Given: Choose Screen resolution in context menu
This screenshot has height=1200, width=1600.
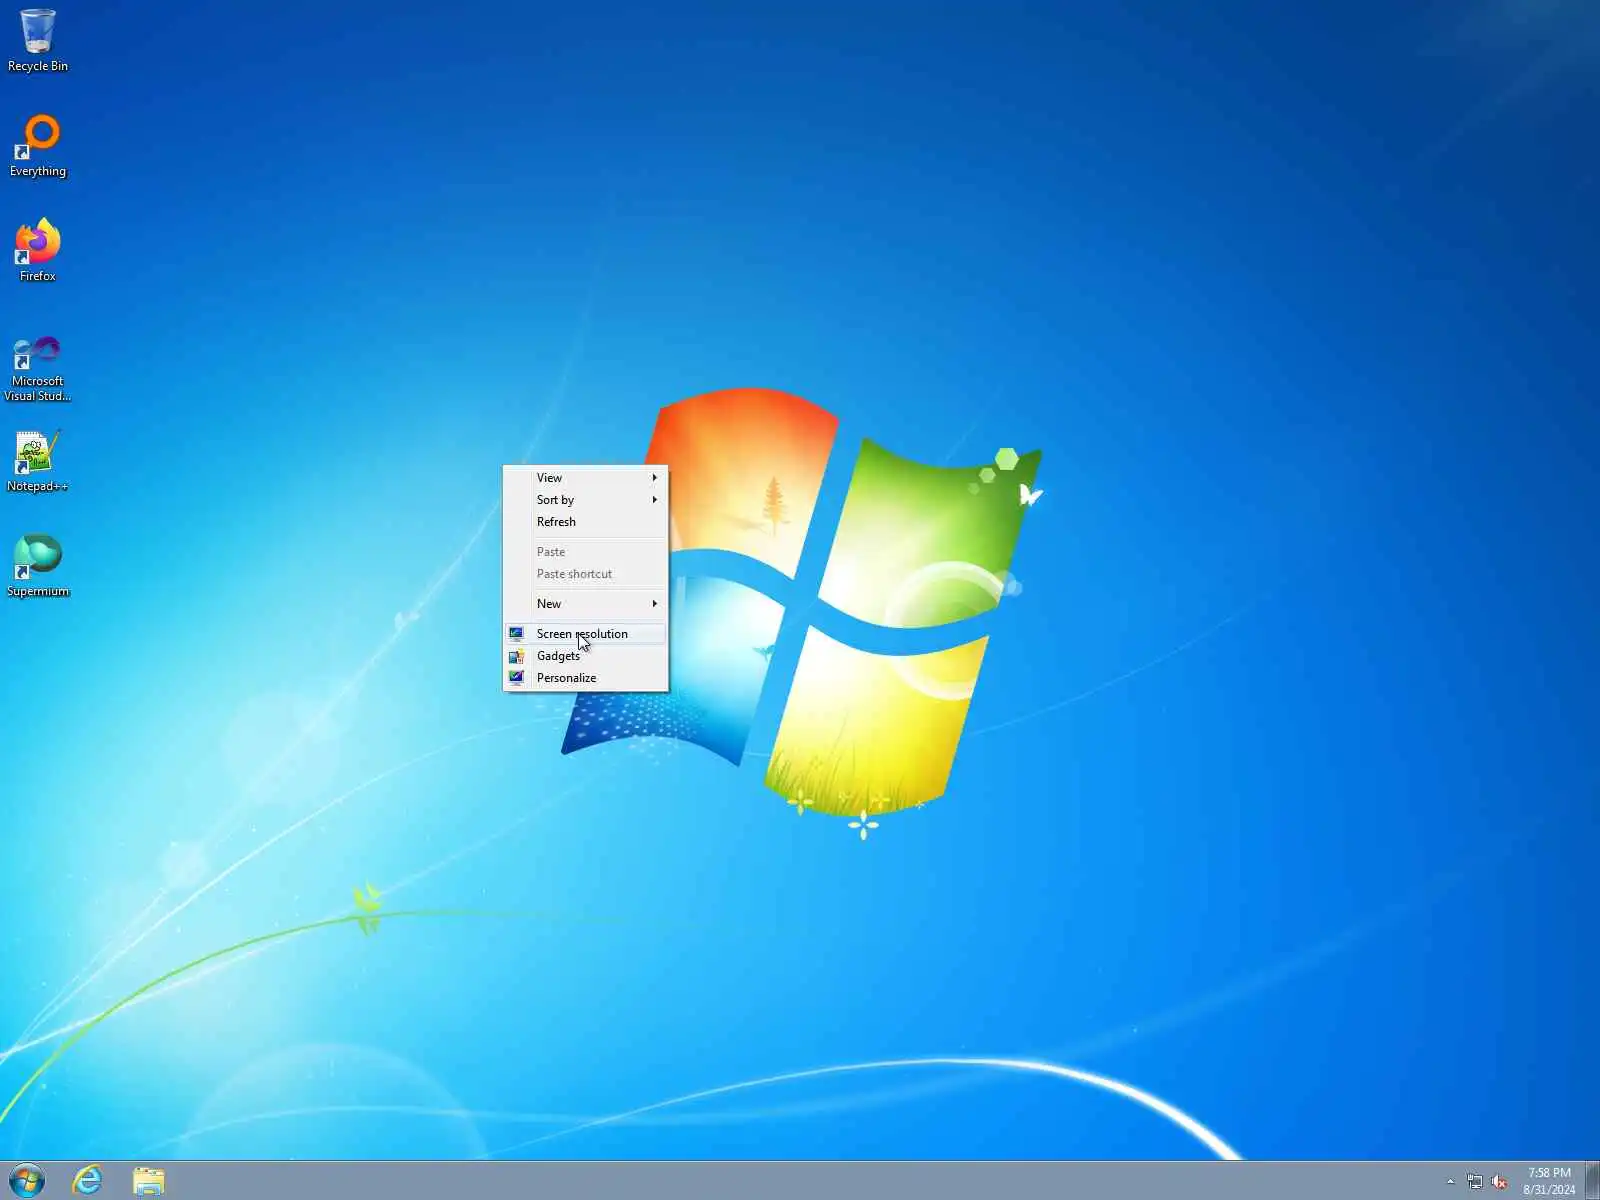Looking at the screenshot, I should pyautogui.click(x=586, y=634).
